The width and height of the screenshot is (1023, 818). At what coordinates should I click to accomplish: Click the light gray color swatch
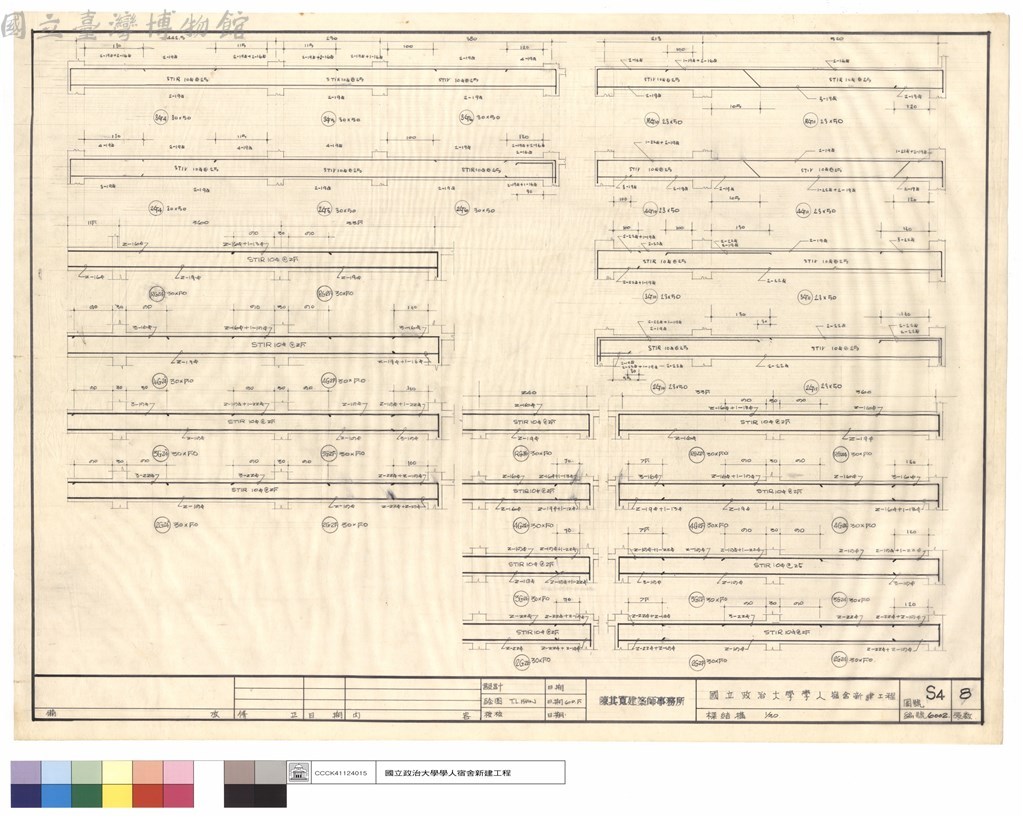pos(270,772)
